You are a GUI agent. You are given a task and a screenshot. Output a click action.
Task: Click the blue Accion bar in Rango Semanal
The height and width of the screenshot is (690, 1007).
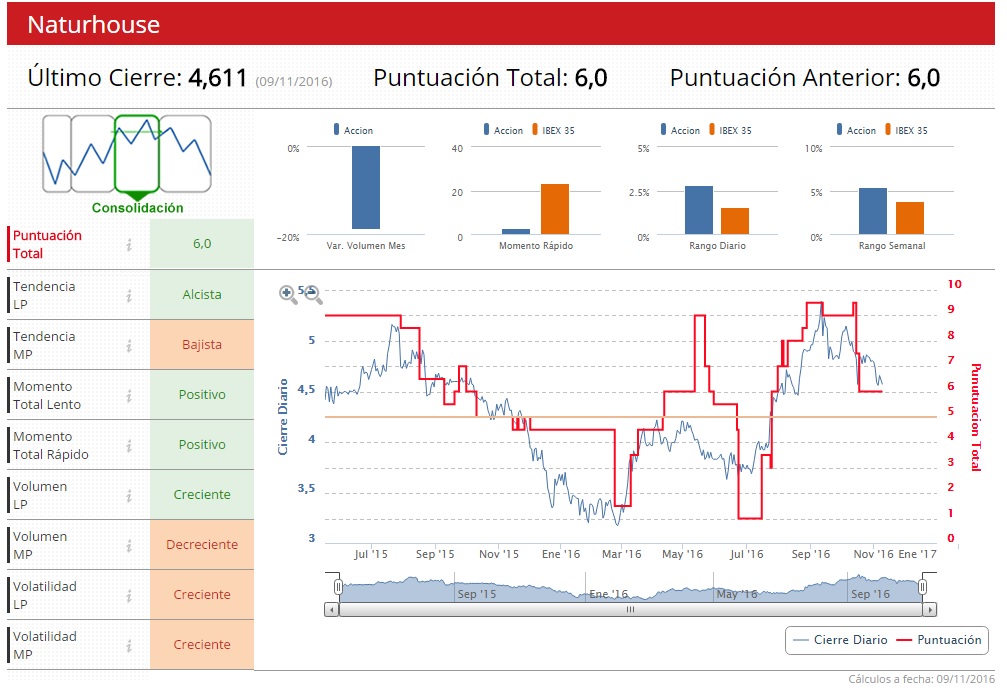pos(873,211)
